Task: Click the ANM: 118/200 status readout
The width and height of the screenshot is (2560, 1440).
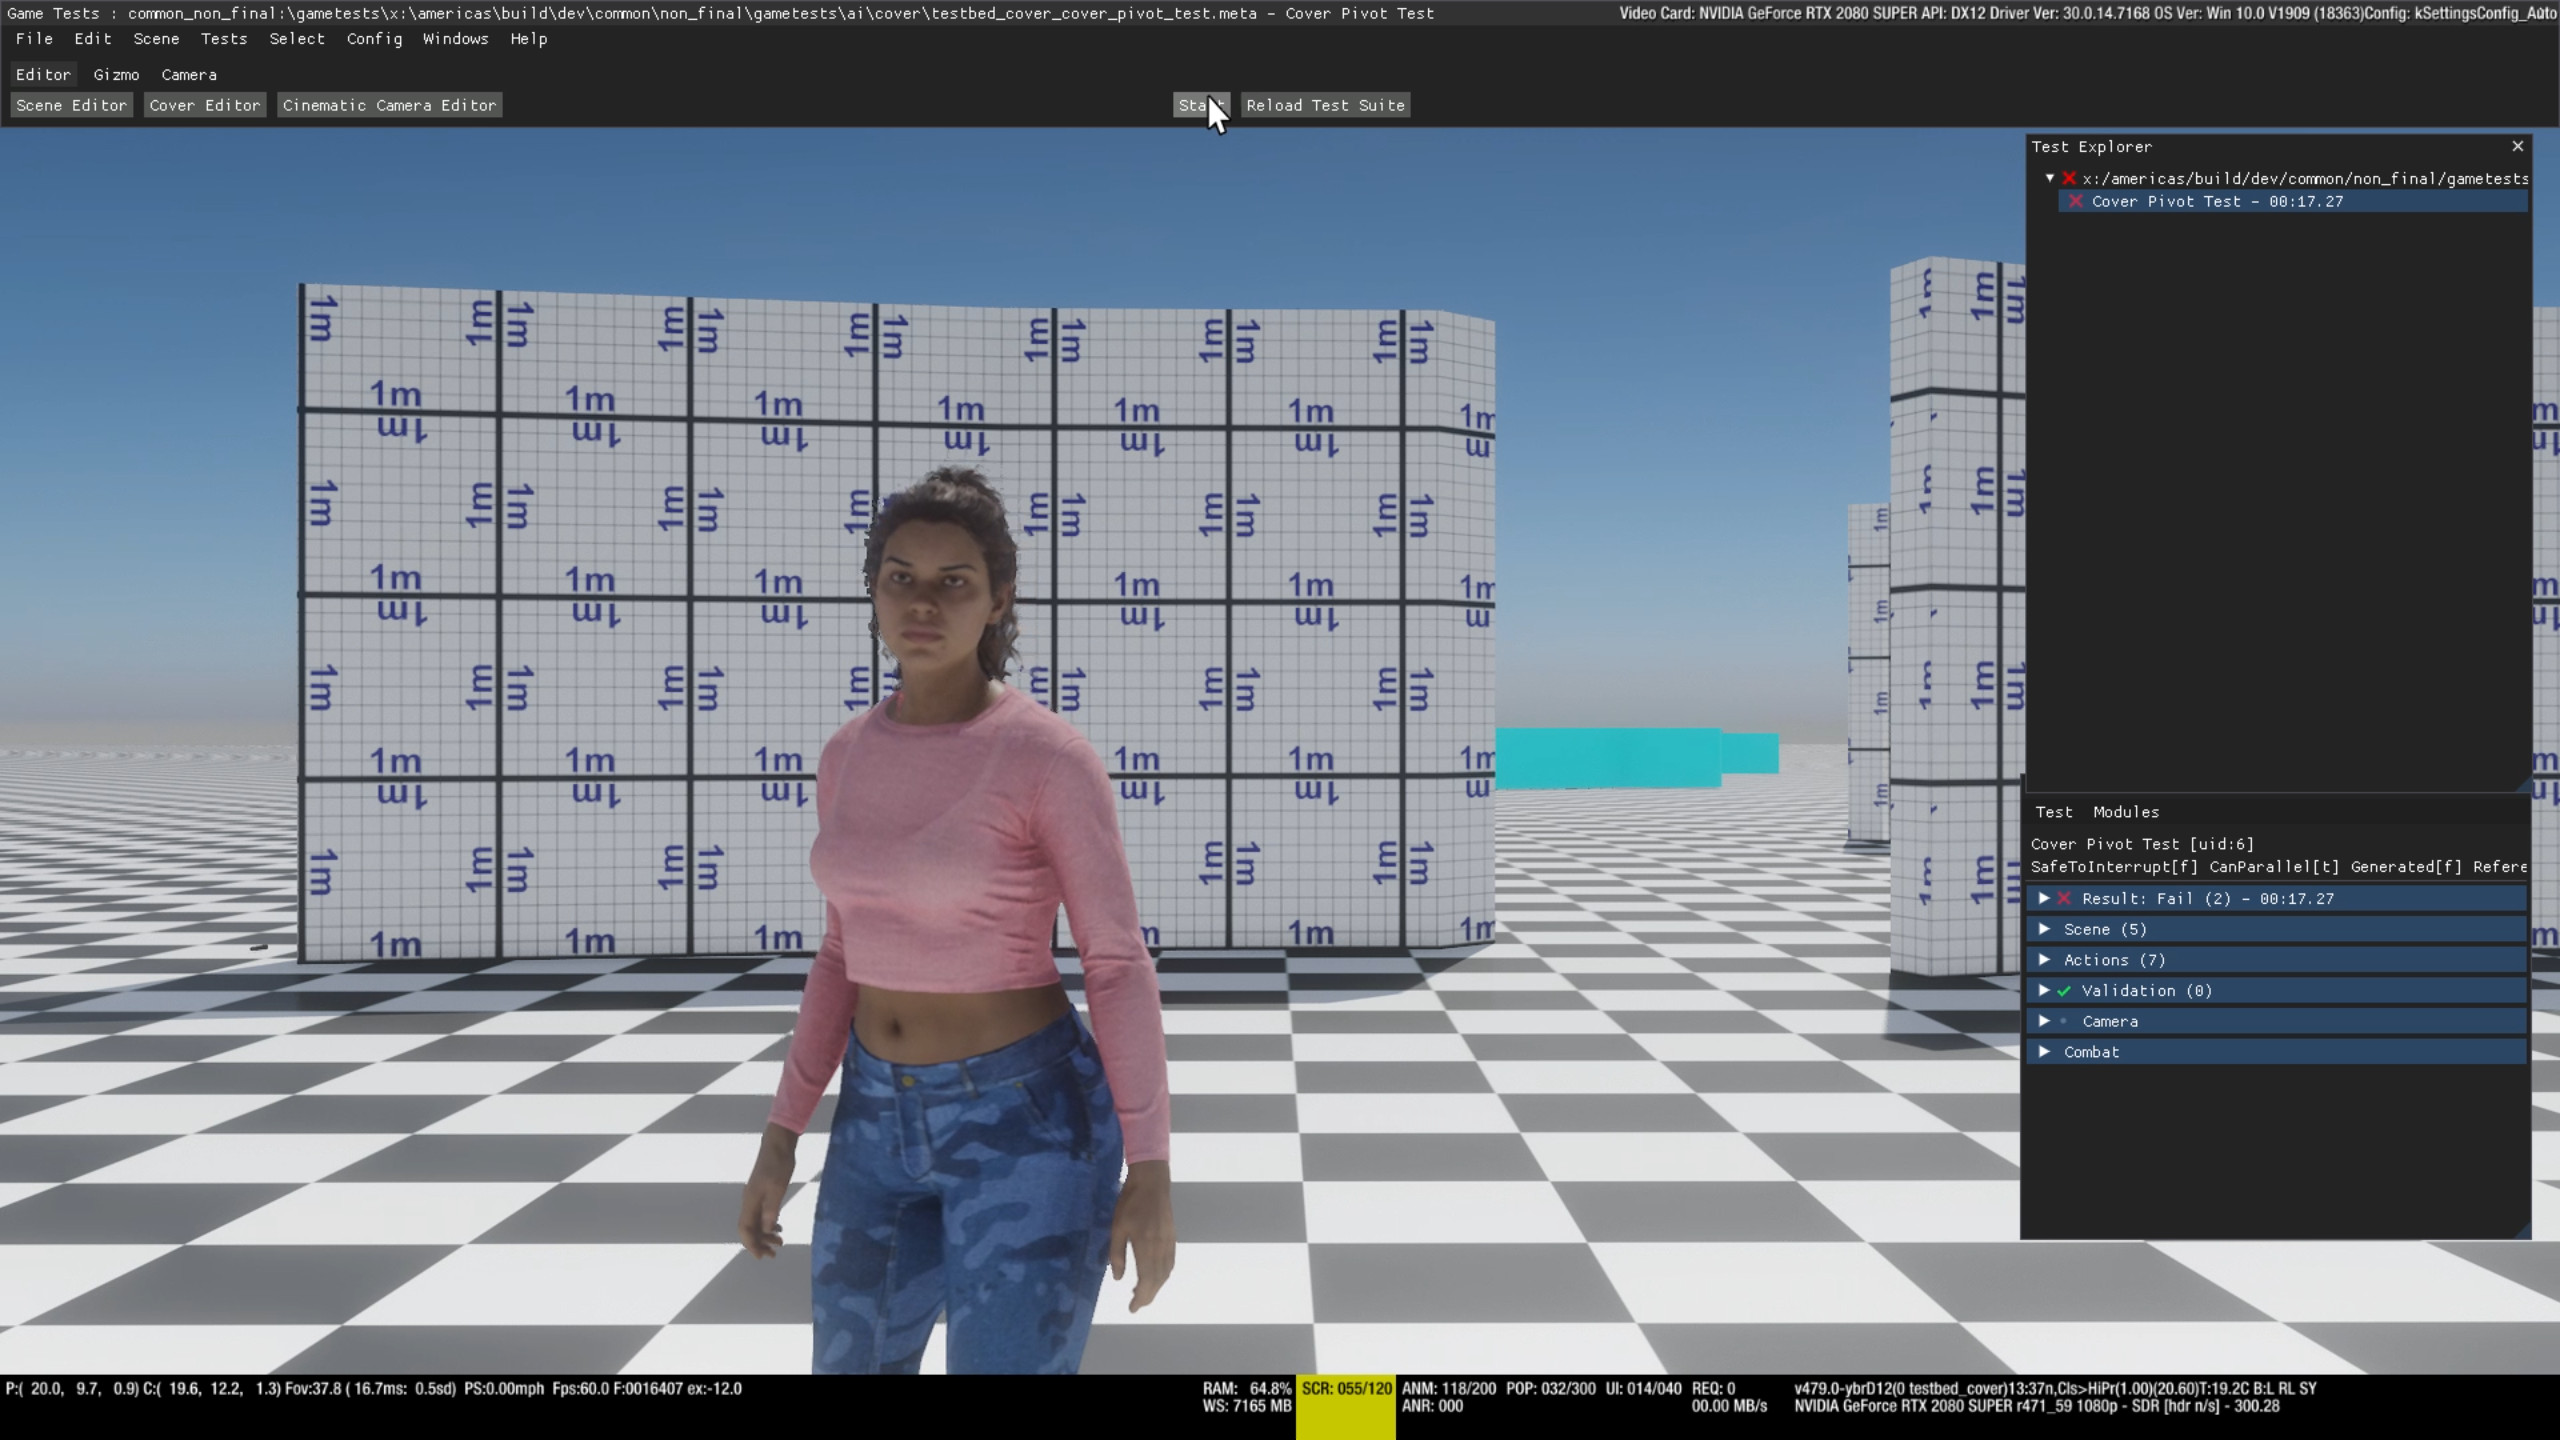Action: point(1449,1389)
